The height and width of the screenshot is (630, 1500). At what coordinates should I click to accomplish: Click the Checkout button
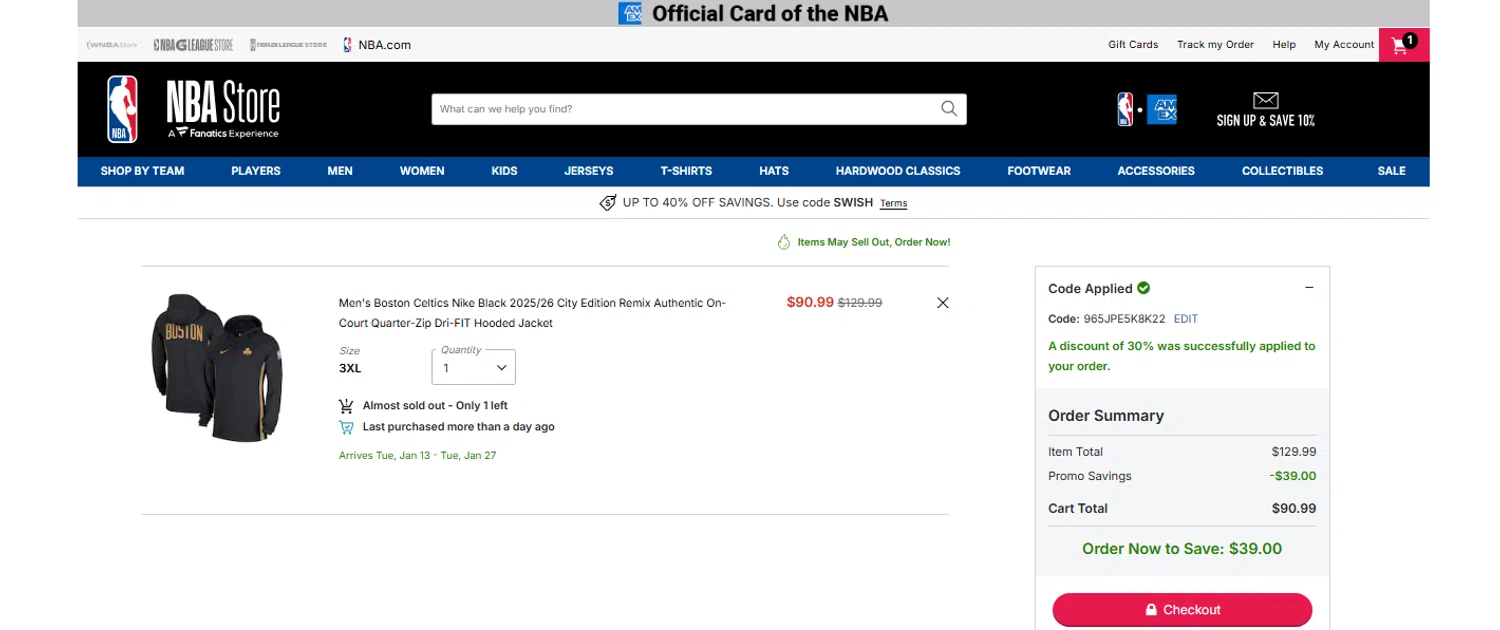[x=1182, y=610]
